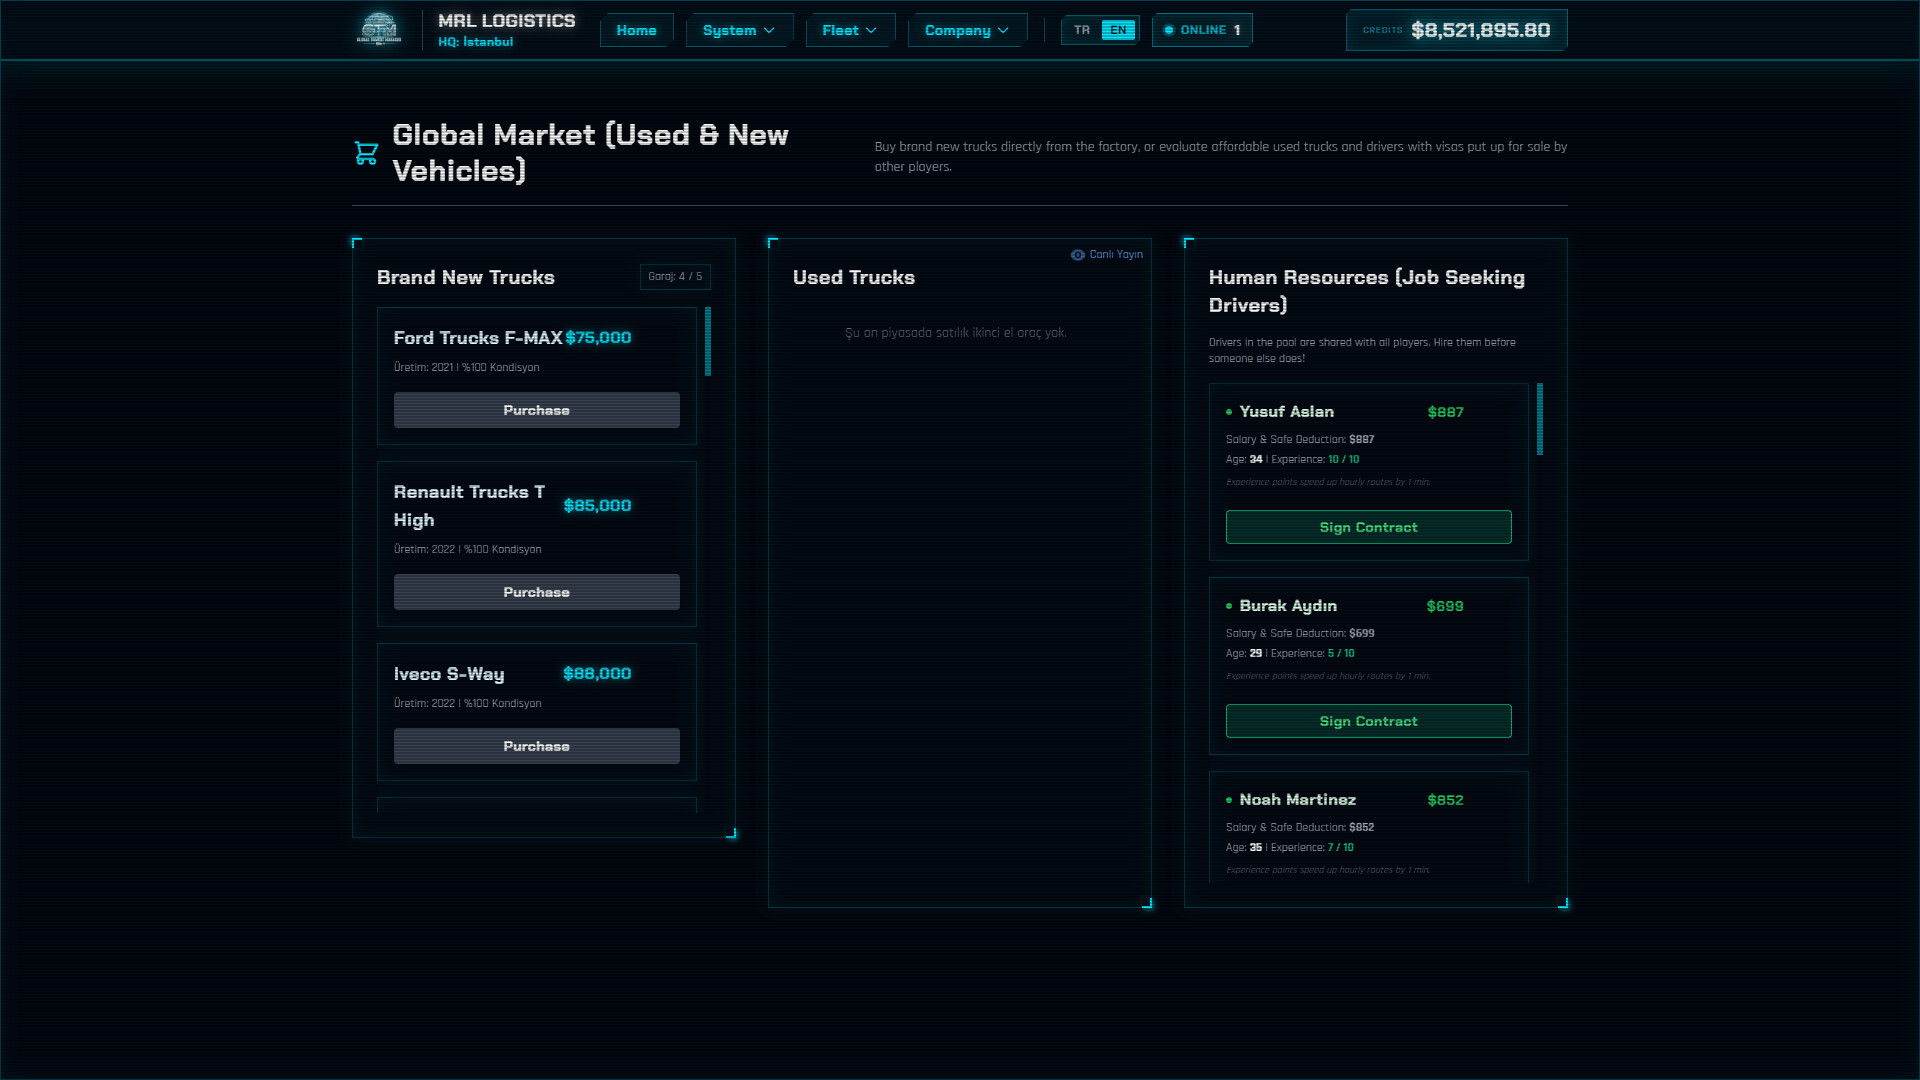The height and width of the screenshot is (1080, 1920).
Task: Select the EN language option
Action: (x=1119, y=30)
